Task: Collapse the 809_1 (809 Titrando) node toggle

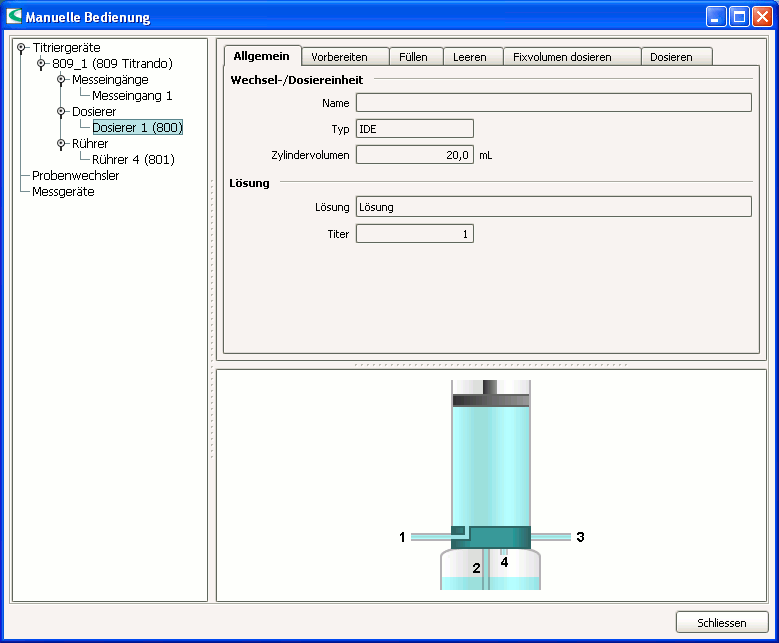Action: [x=41, y=64]
